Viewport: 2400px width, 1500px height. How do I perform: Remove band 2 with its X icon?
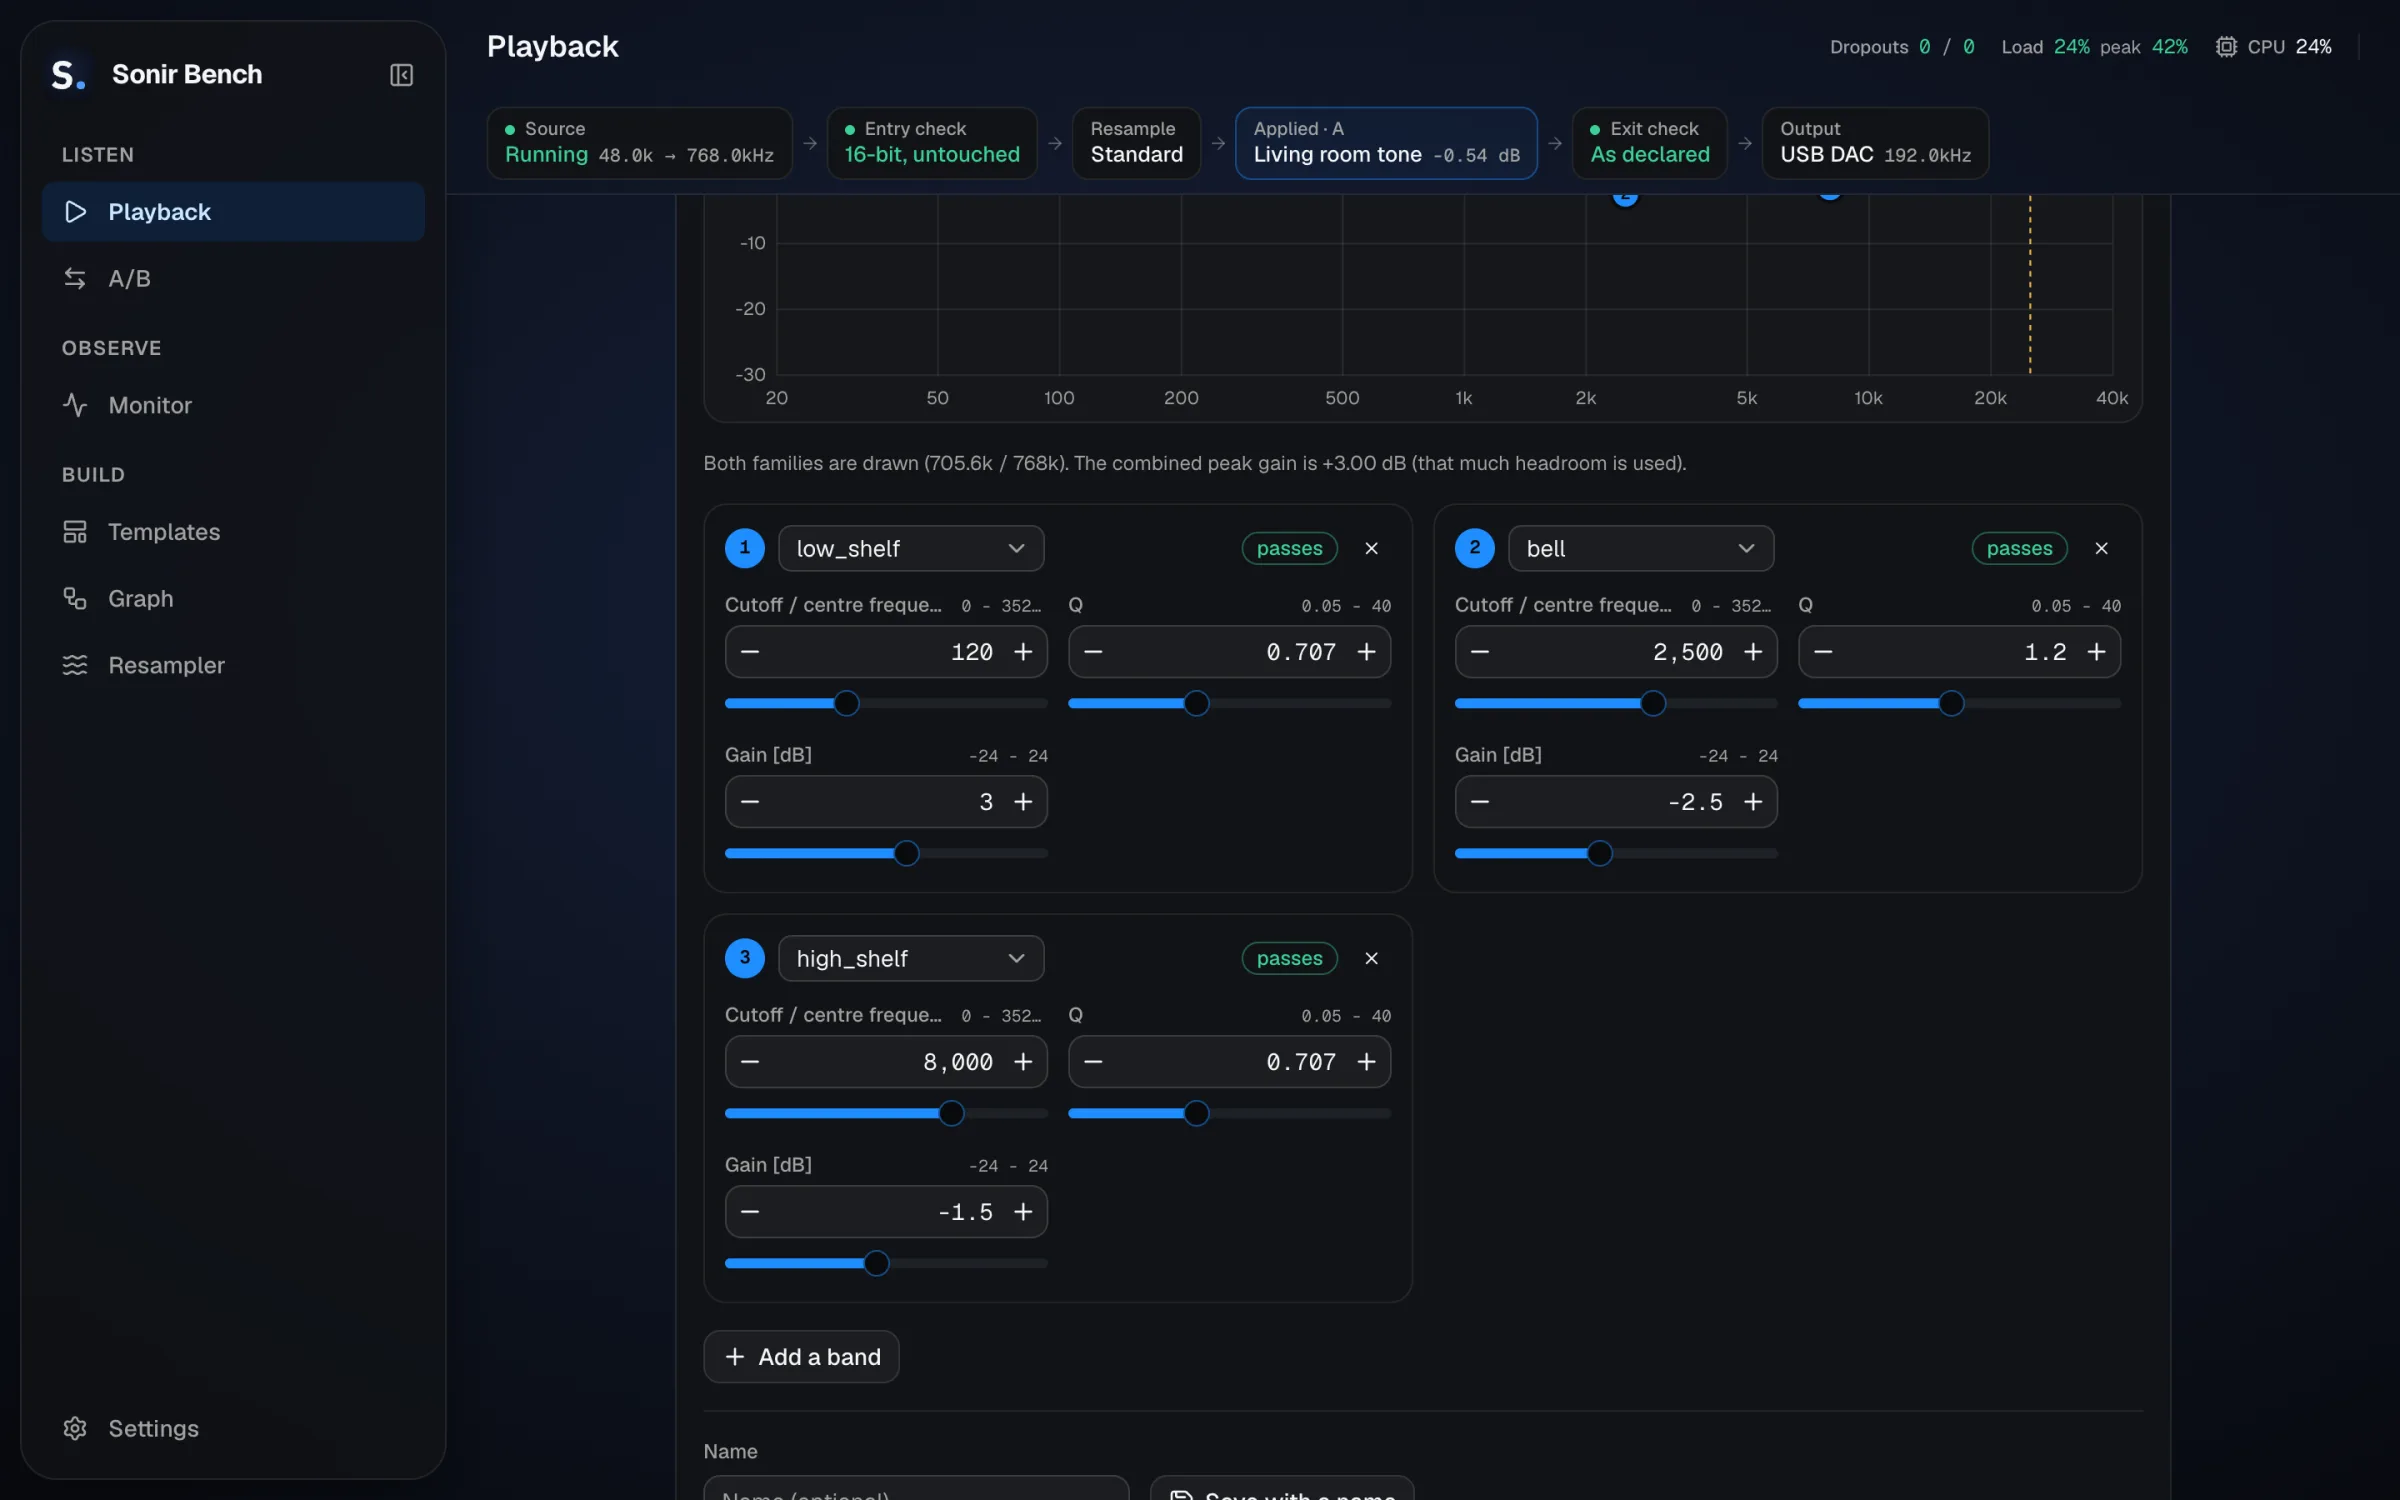pos(2101,548)
